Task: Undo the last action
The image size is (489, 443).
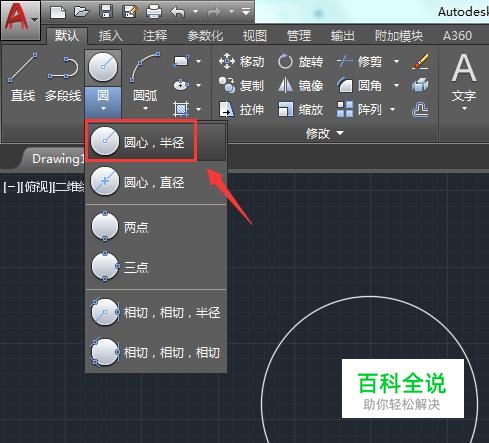Action: [x=178, y=12]
